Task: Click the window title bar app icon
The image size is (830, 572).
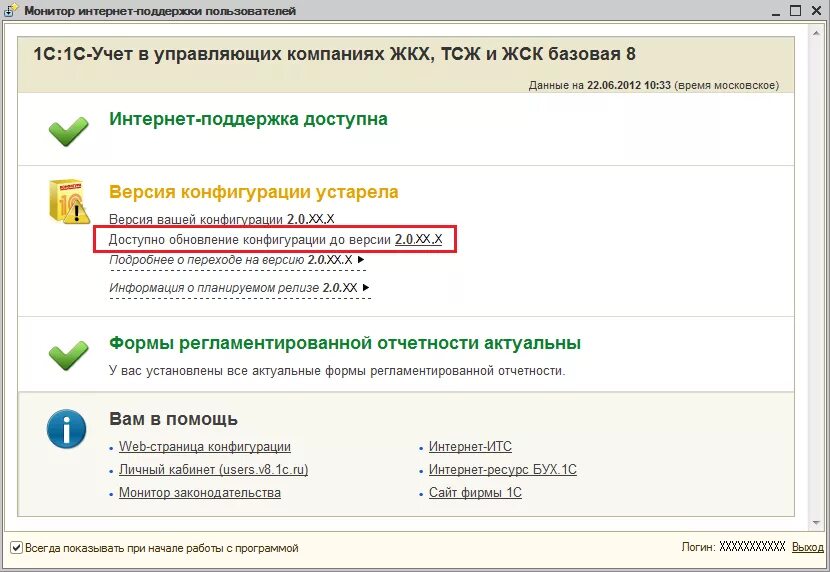Action: pos(12,11)
